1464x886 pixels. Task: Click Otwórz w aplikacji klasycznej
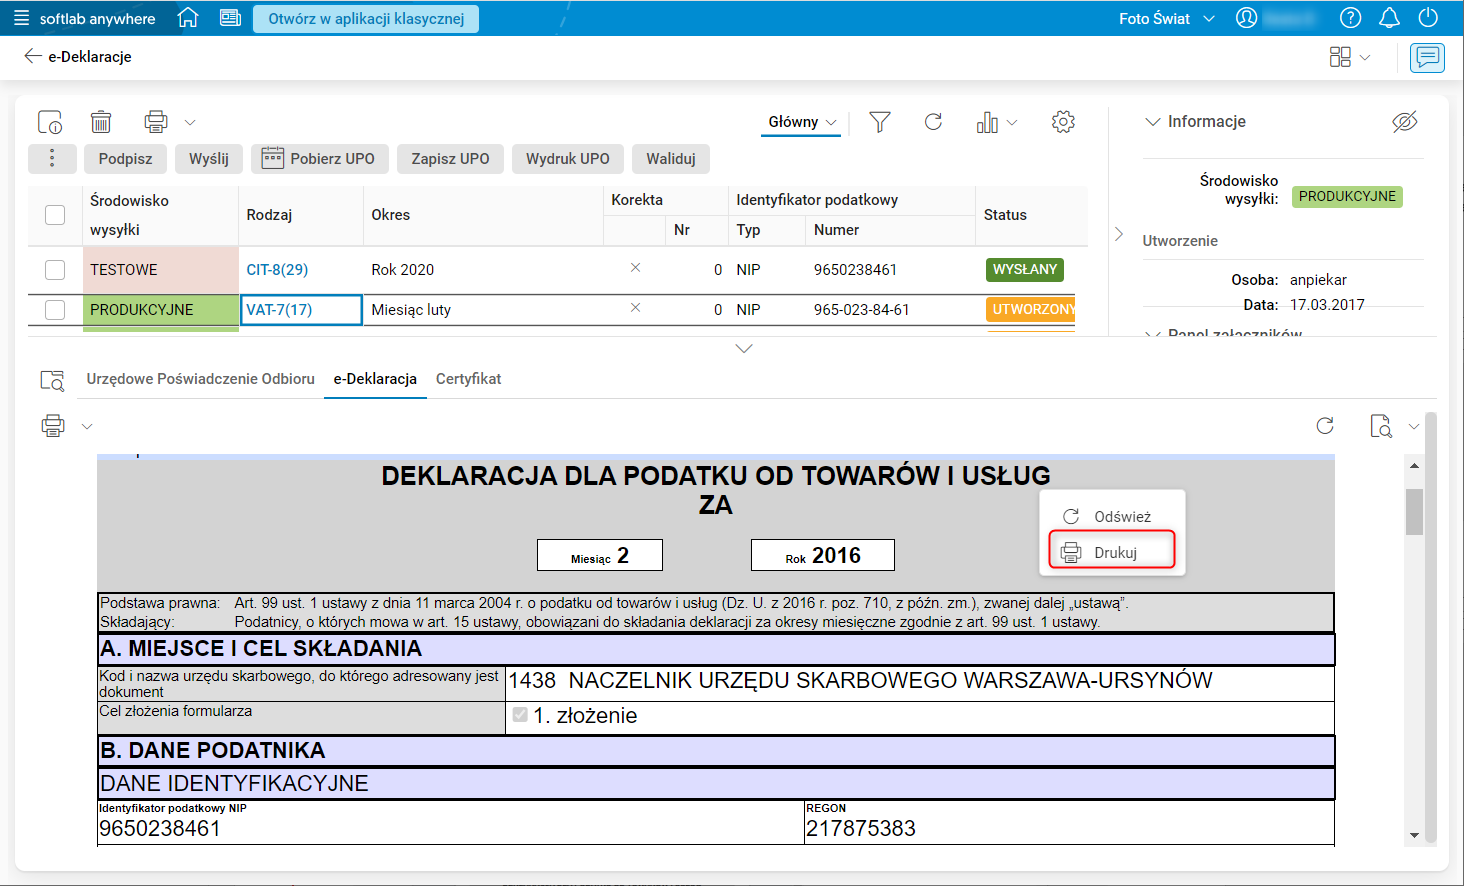[x=365, y=18]
